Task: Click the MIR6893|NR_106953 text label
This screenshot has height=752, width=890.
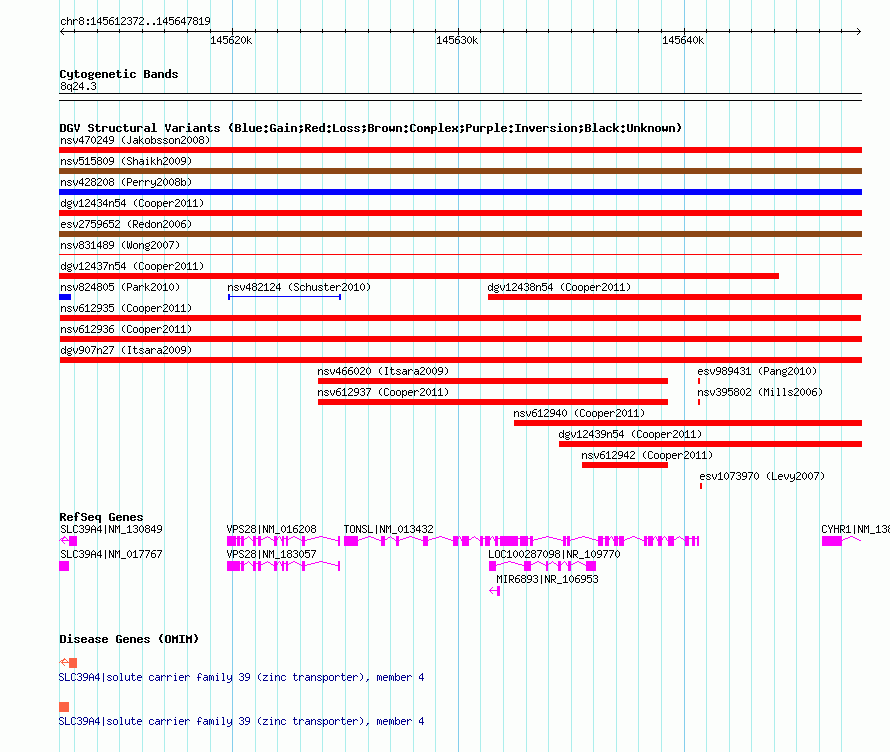Action: point(547,579)
